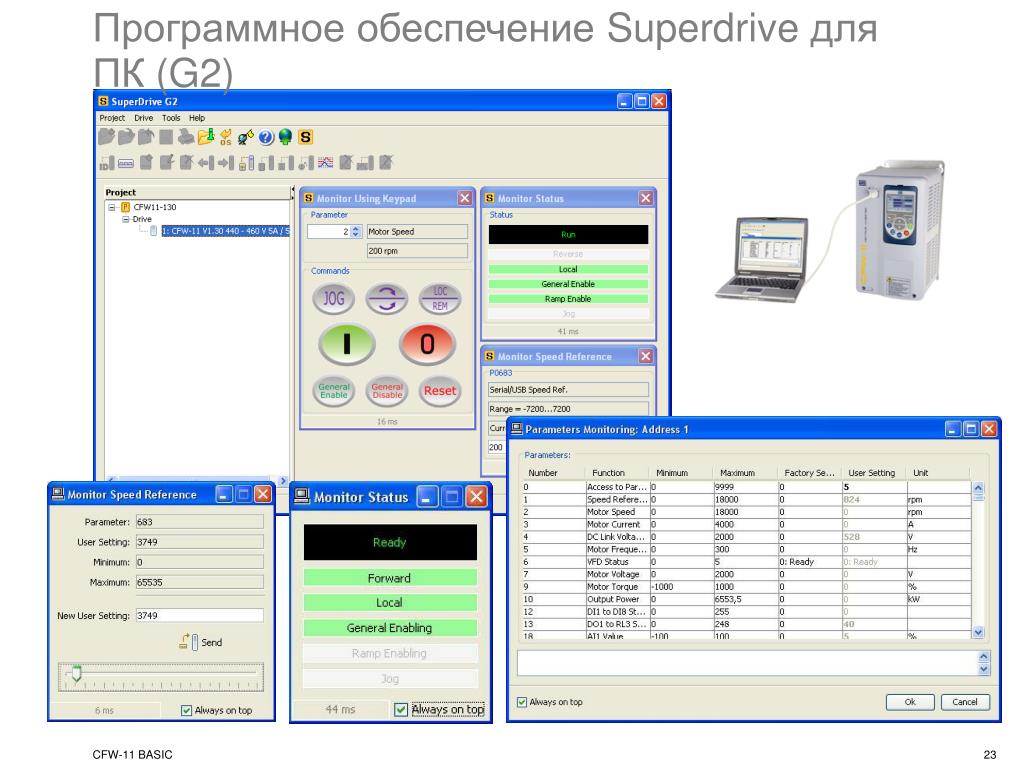Click the globe with green arrow icon
1024x768 pixels.
click(285, 137)
